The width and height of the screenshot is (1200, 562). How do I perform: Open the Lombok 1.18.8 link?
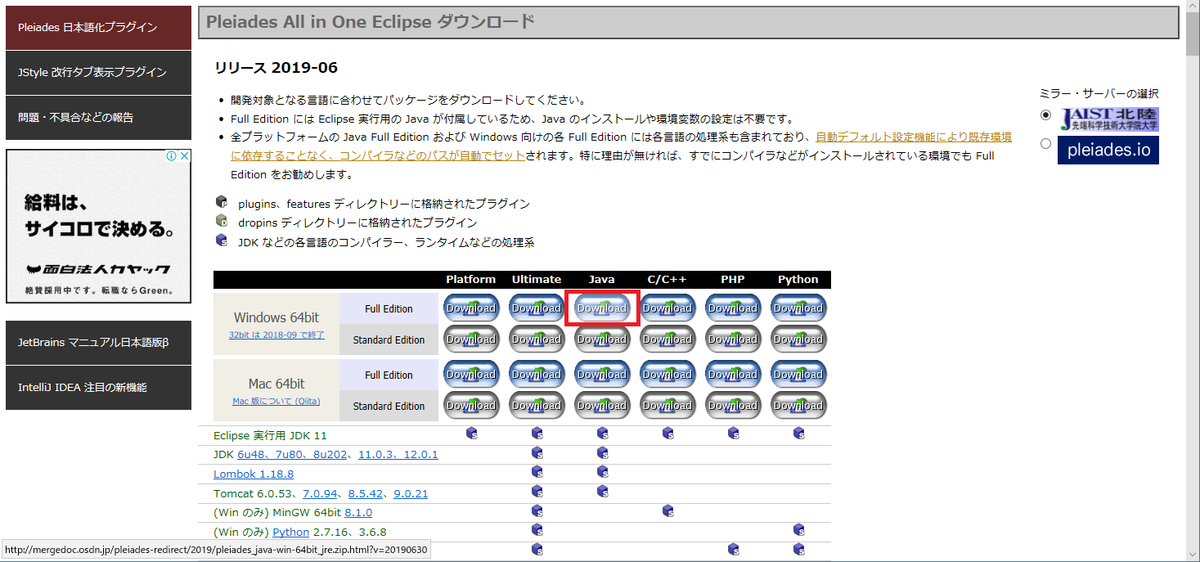point(253,473)
